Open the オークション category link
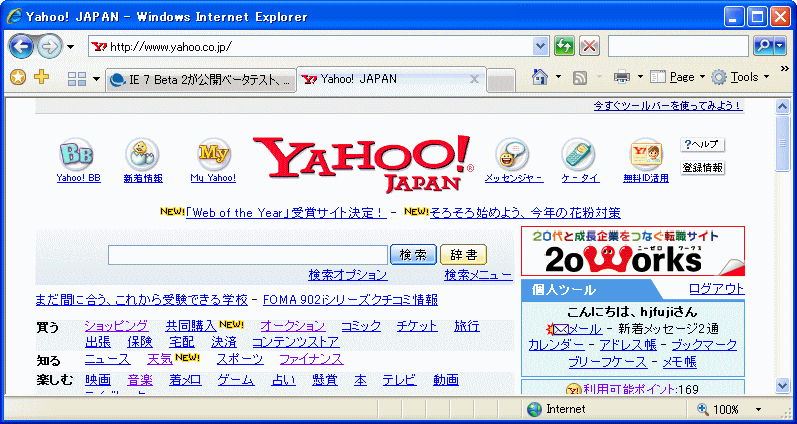This screenshot has height=424, width=797. (293, 326)
